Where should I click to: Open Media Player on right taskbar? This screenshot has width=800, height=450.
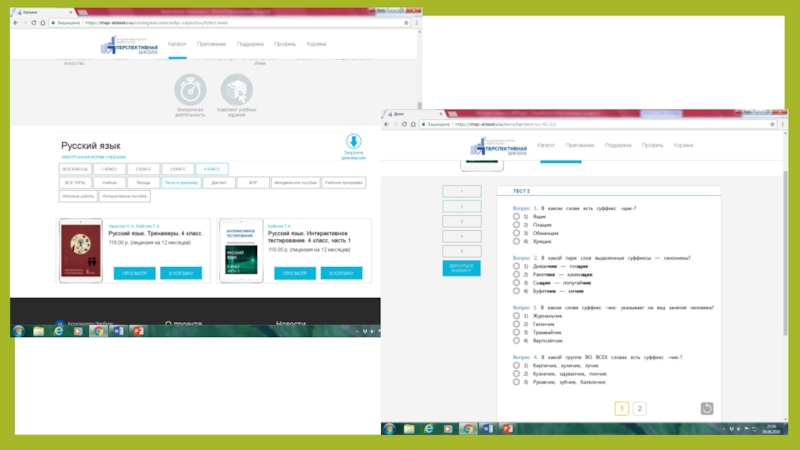448,429
